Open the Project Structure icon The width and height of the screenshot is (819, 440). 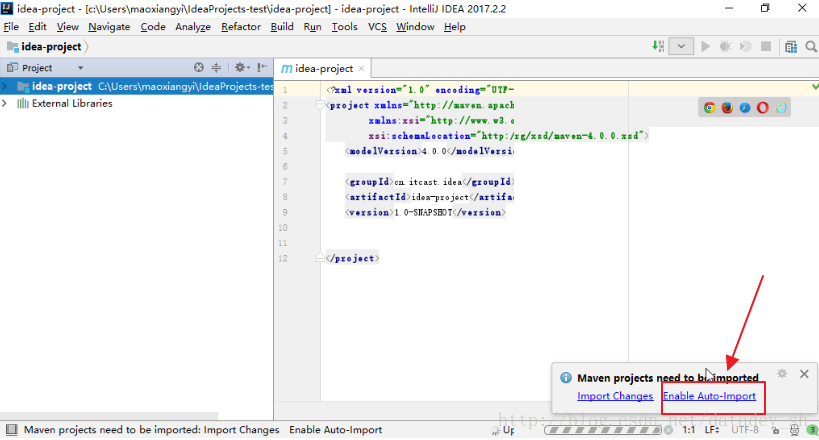point(791,47)
